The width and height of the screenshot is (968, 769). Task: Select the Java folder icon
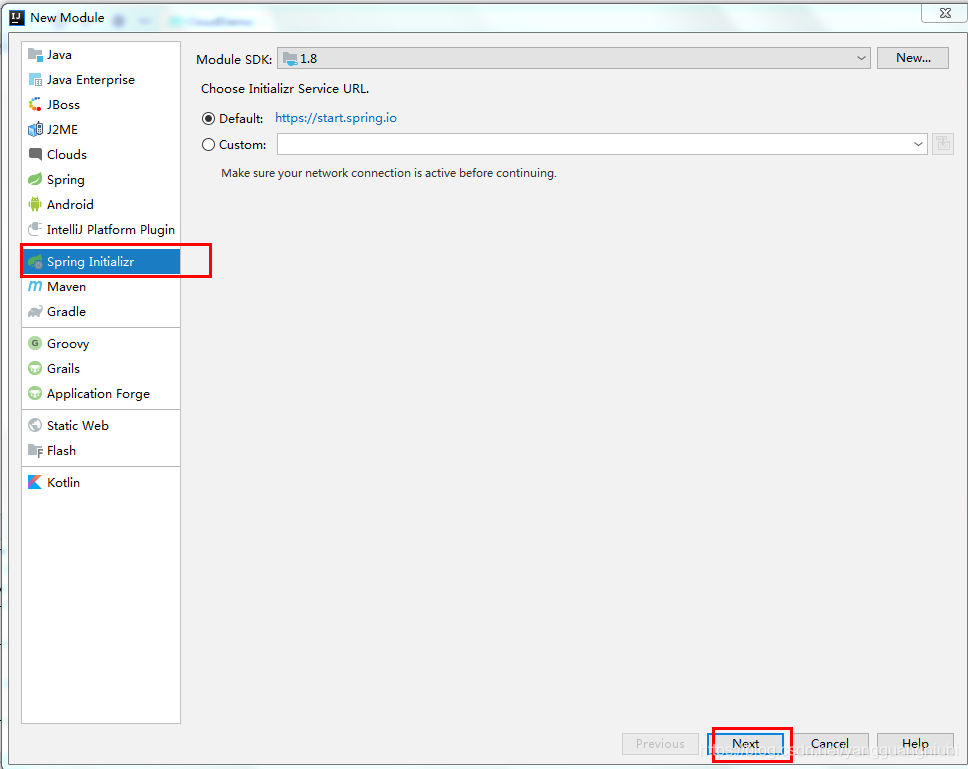click(35, 55)
